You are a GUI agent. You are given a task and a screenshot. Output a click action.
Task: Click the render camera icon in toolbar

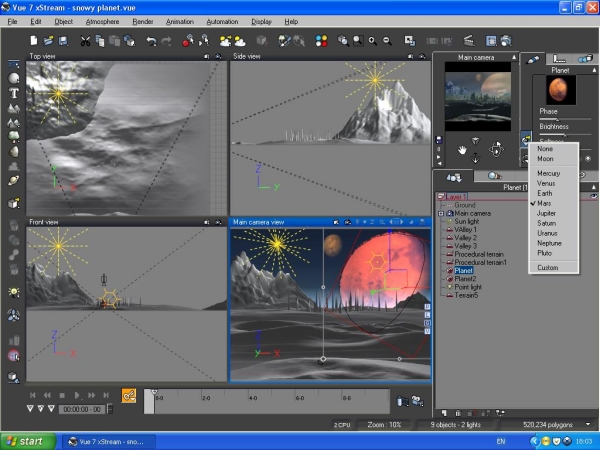click(506, 41)
